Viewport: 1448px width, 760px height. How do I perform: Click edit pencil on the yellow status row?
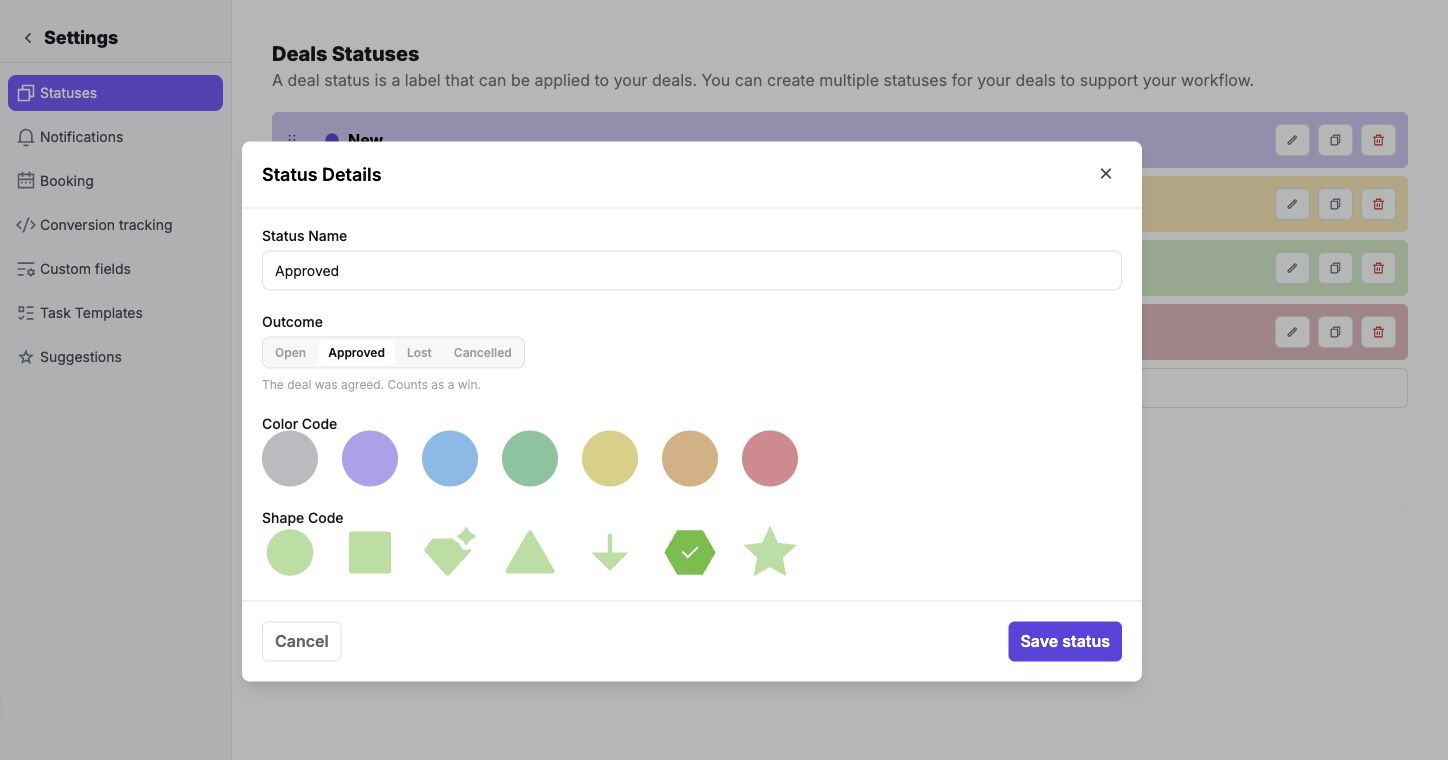tap(1292, 204)
